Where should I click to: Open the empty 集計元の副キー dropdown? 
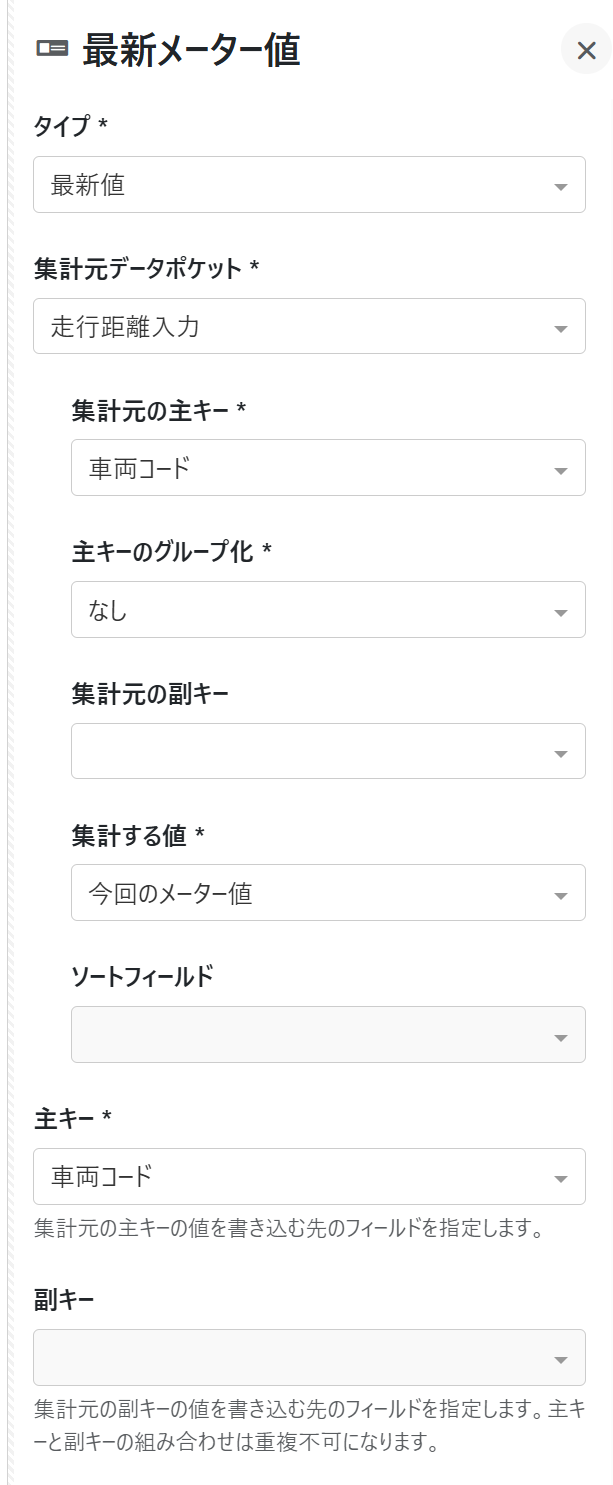coord(310,751)
